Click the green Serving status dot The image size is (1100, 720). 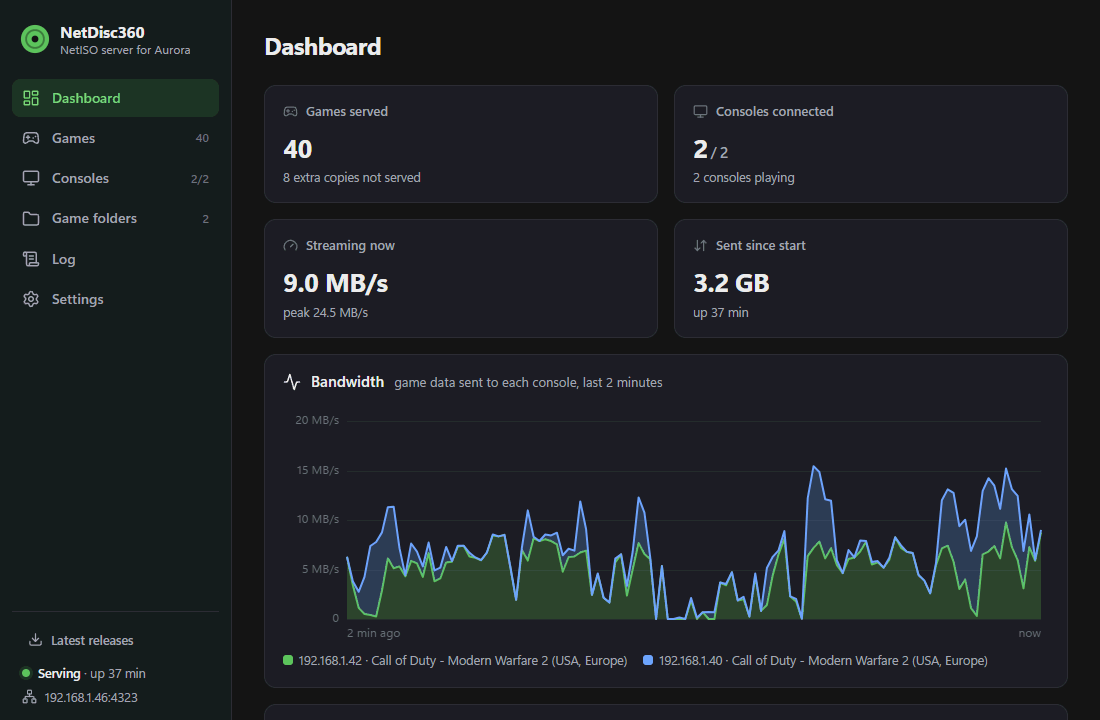click(x=26, y=673)
